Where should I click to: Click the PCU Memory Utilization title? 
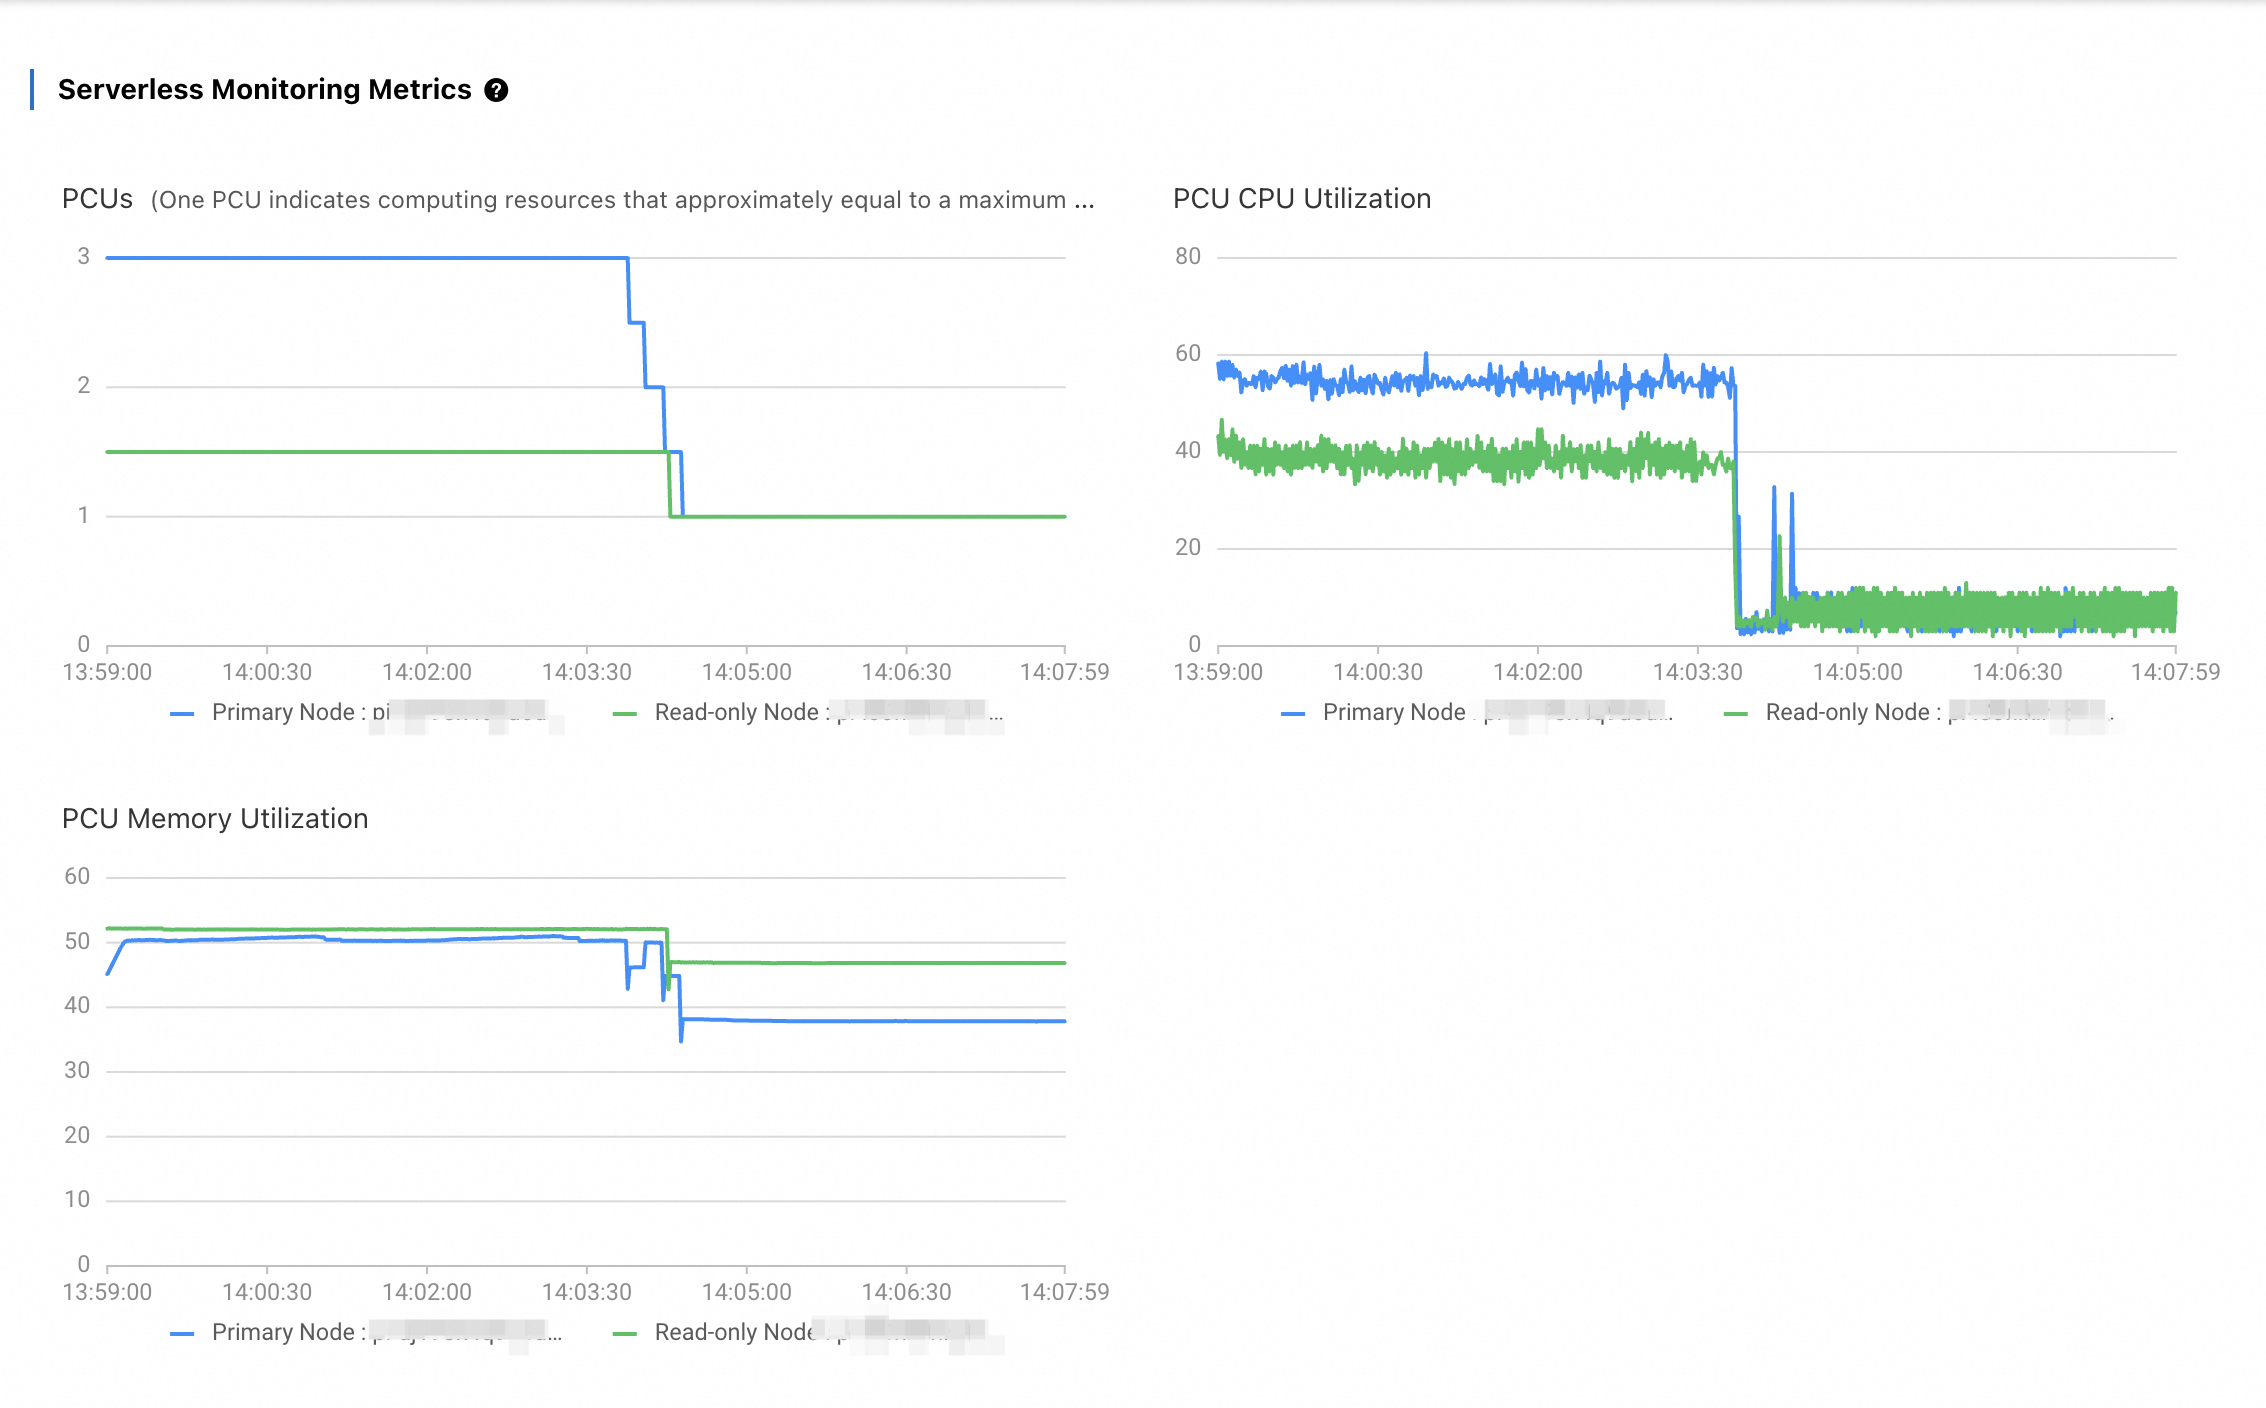[x=215, y=819]
